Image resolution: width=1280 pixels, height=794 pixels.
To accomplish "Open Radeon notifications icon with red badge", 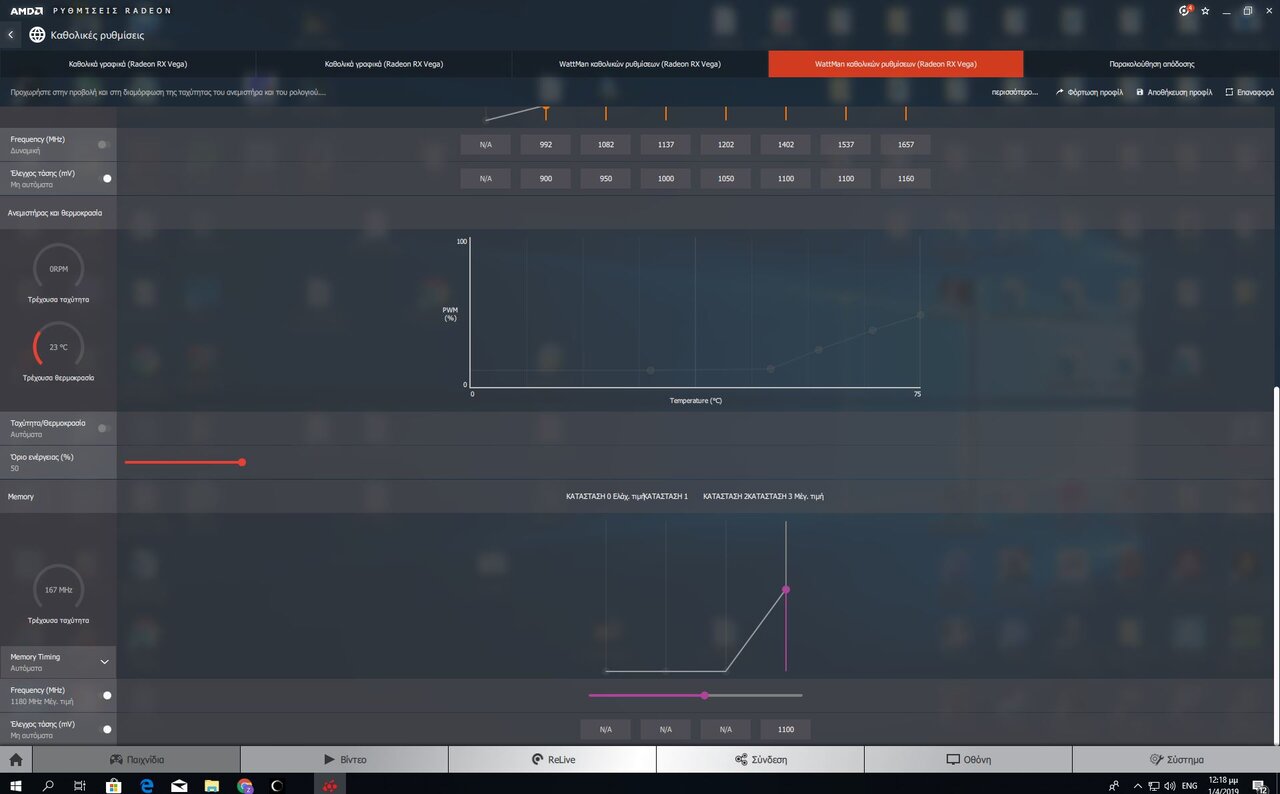I will 1185,10.
